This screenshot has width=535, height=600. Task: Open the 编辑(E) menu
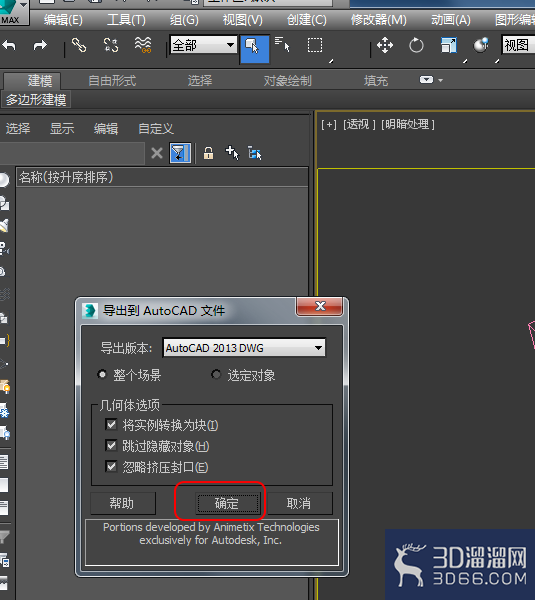63,20
